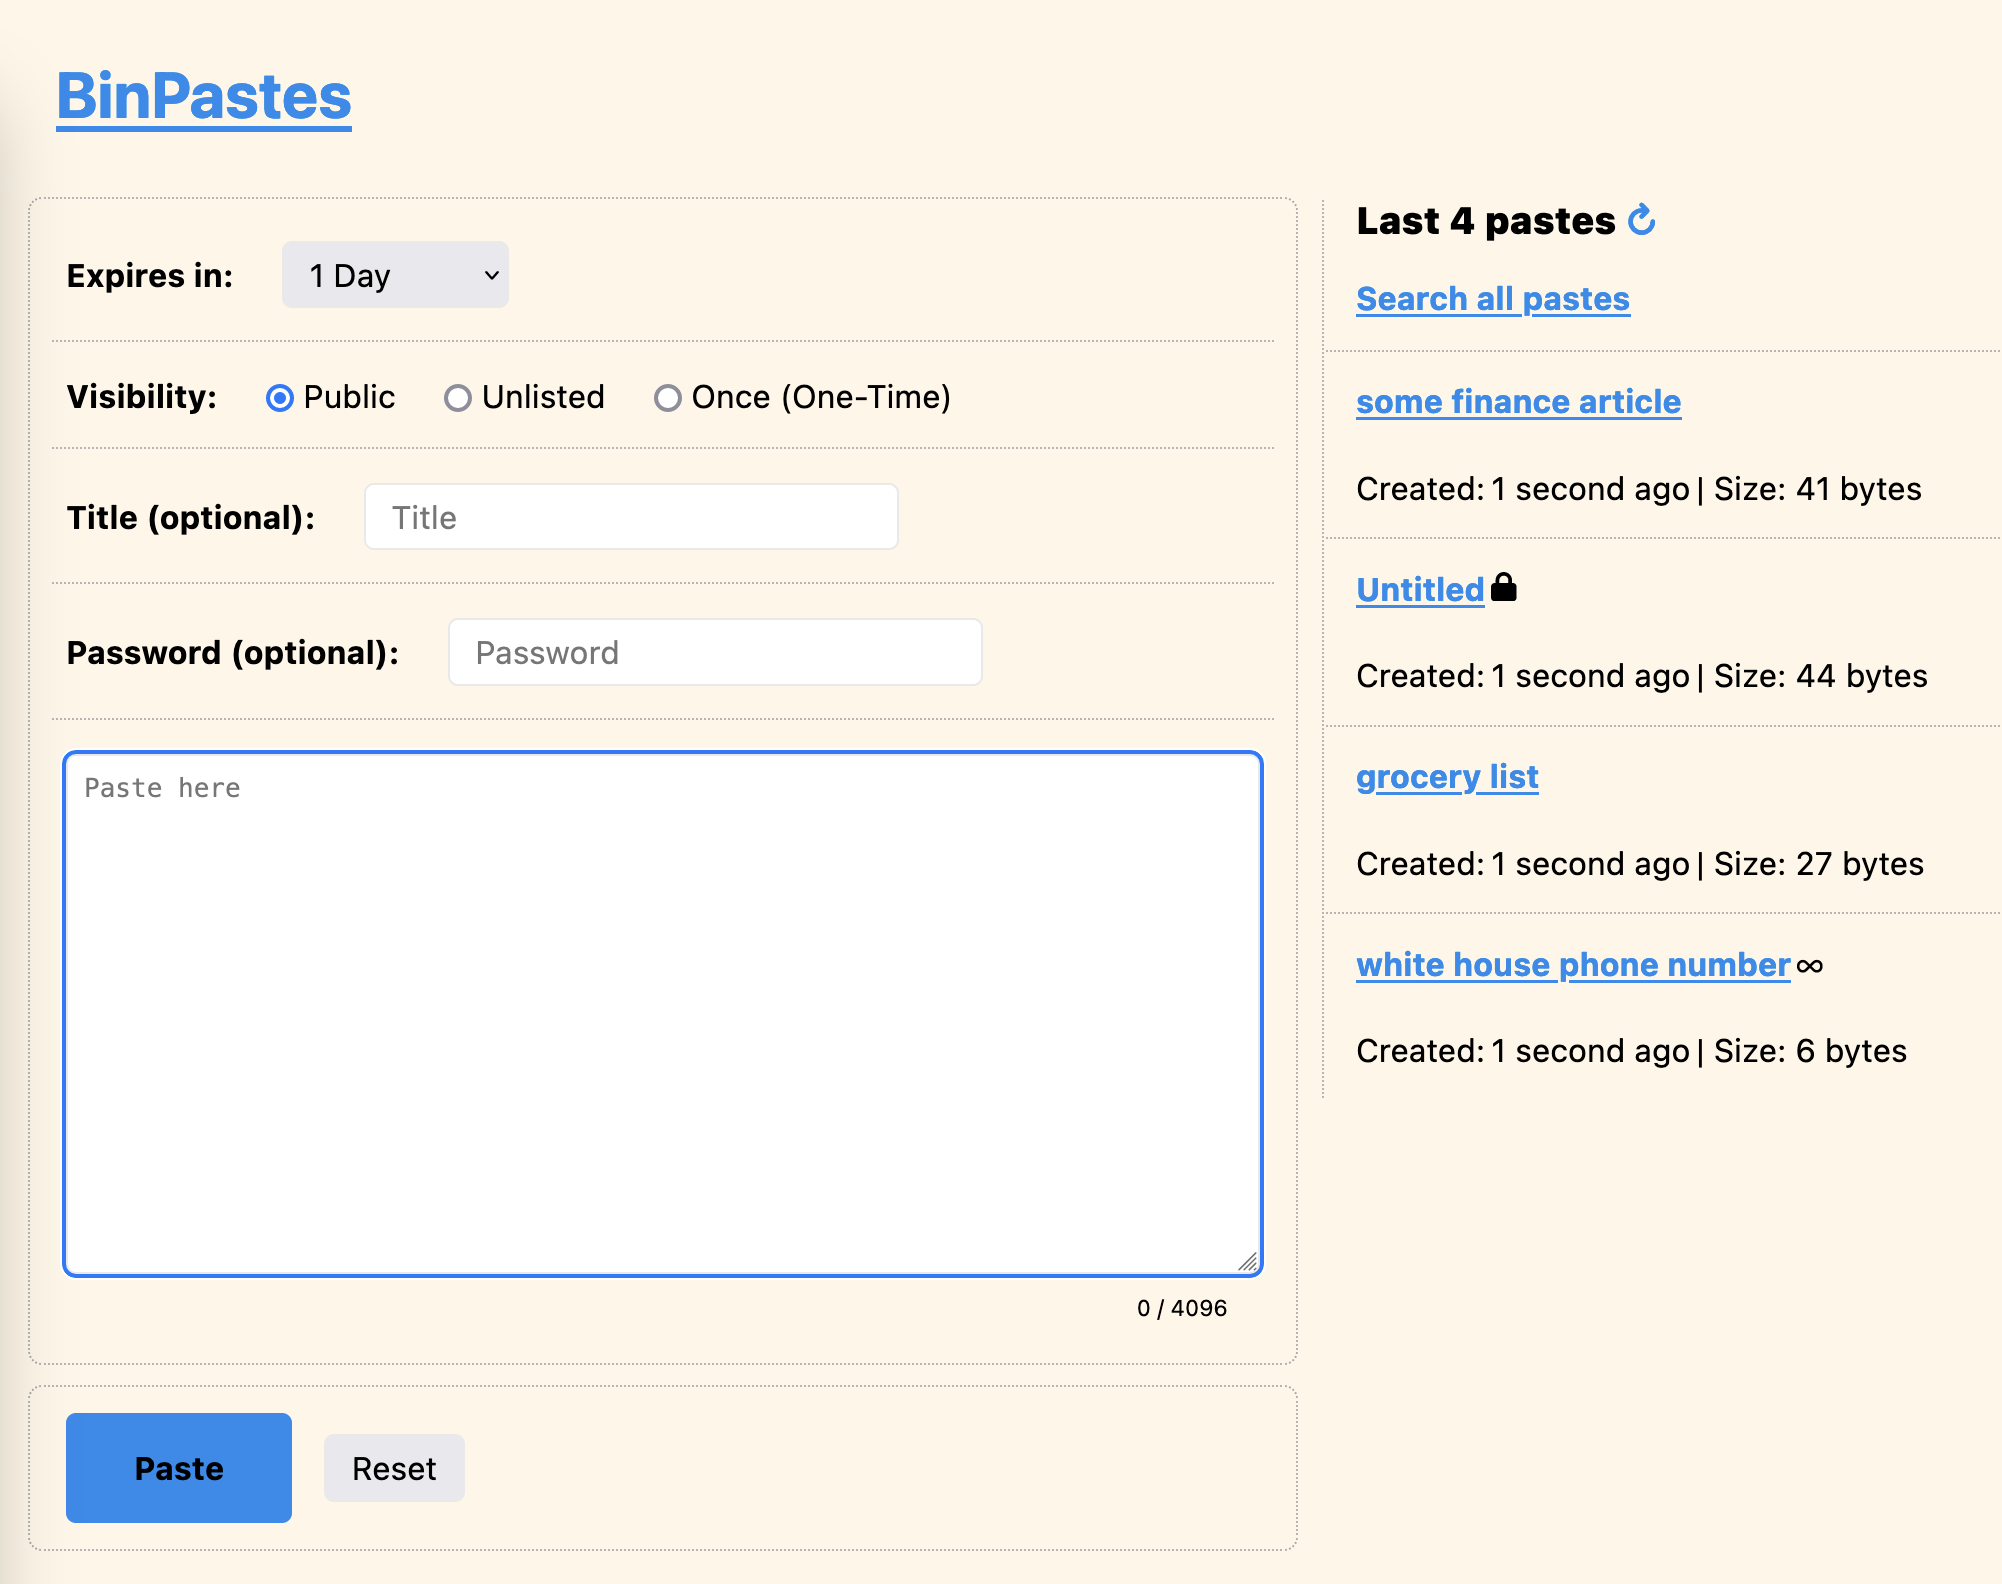Screen dimensions: 2002x1584
Task: Select the Unlisted visibility option
Action: click(458, 398)
